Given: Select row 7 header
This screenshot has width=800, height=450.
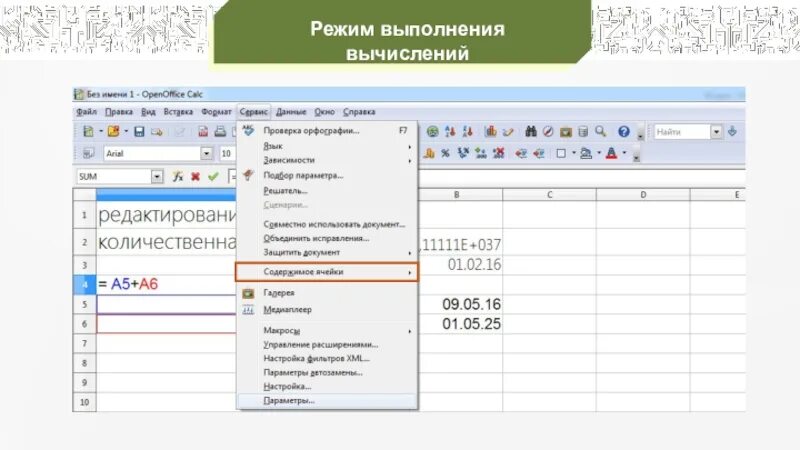Looking at the screenshot, I should 84,343.
